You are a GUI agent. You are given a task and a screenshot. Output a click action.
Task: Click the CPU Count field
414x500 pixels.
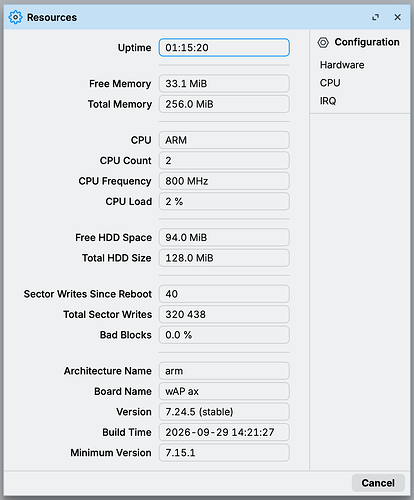[x=224, y=160]
